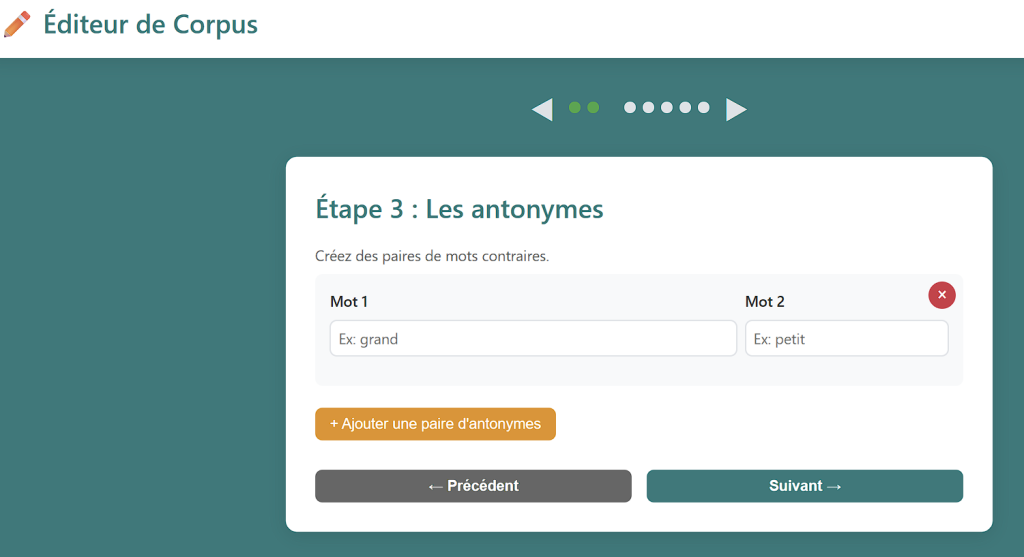Click the right triangle step arrow
The width and height of the screenshot is (1024, 557).
pyautogui.click(x=736, y=109)
